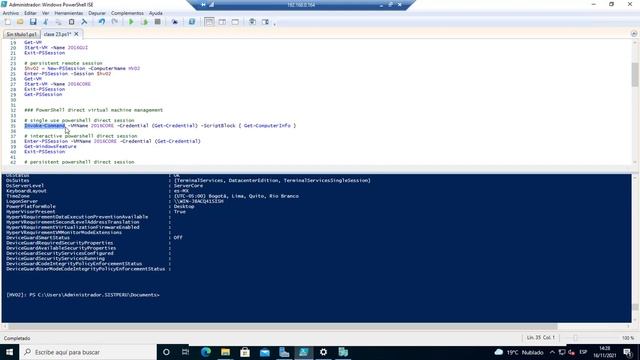640x360 pixels.
Task: Open File Explorer from taskbar
Action: coord(225,352)
